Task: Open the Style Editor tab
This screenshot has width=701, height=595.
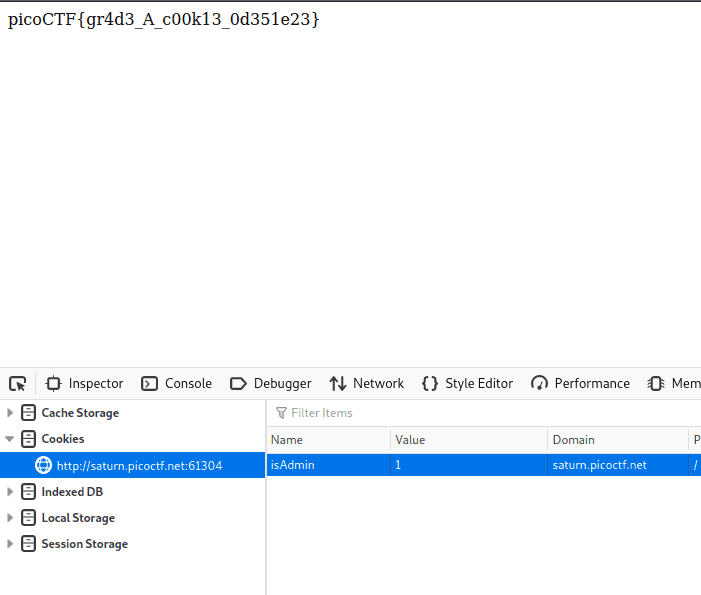Action: click(x=467, y=383)
